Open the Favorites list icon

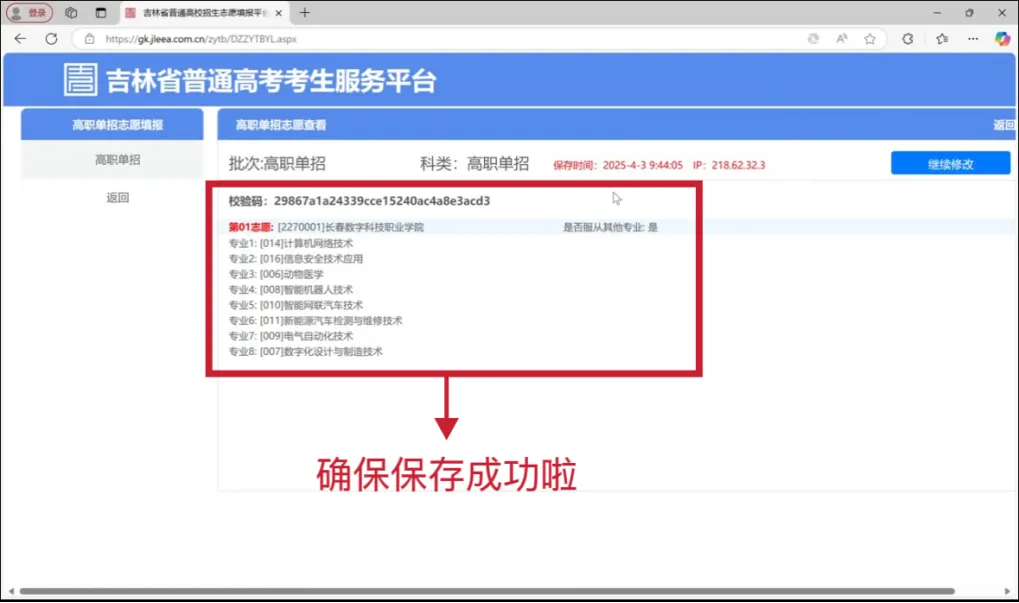(942, 39)
